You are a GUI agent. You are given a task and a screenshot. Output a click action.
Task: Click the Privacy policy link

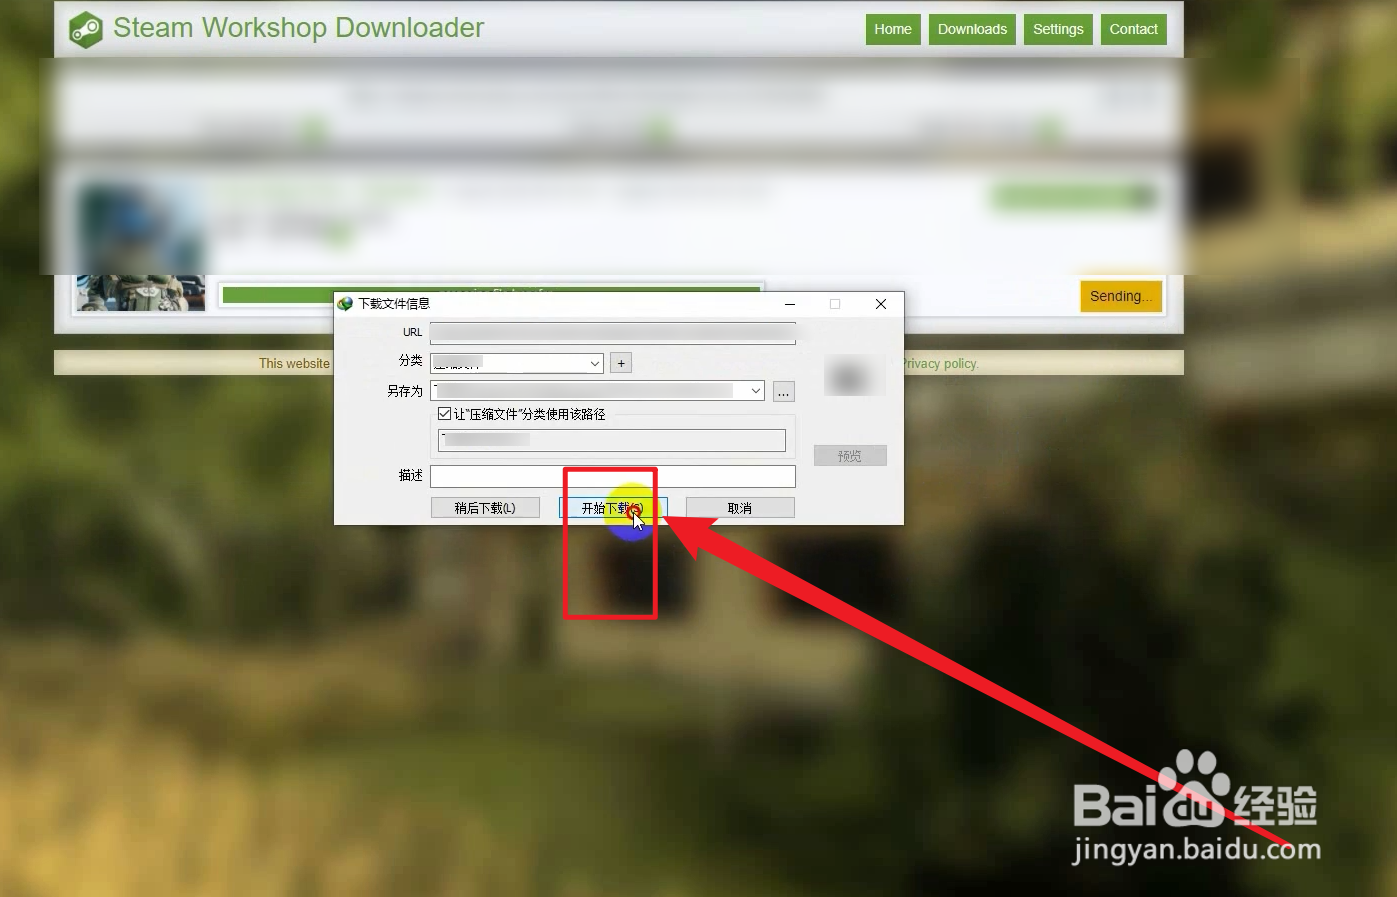click(940, 363)
